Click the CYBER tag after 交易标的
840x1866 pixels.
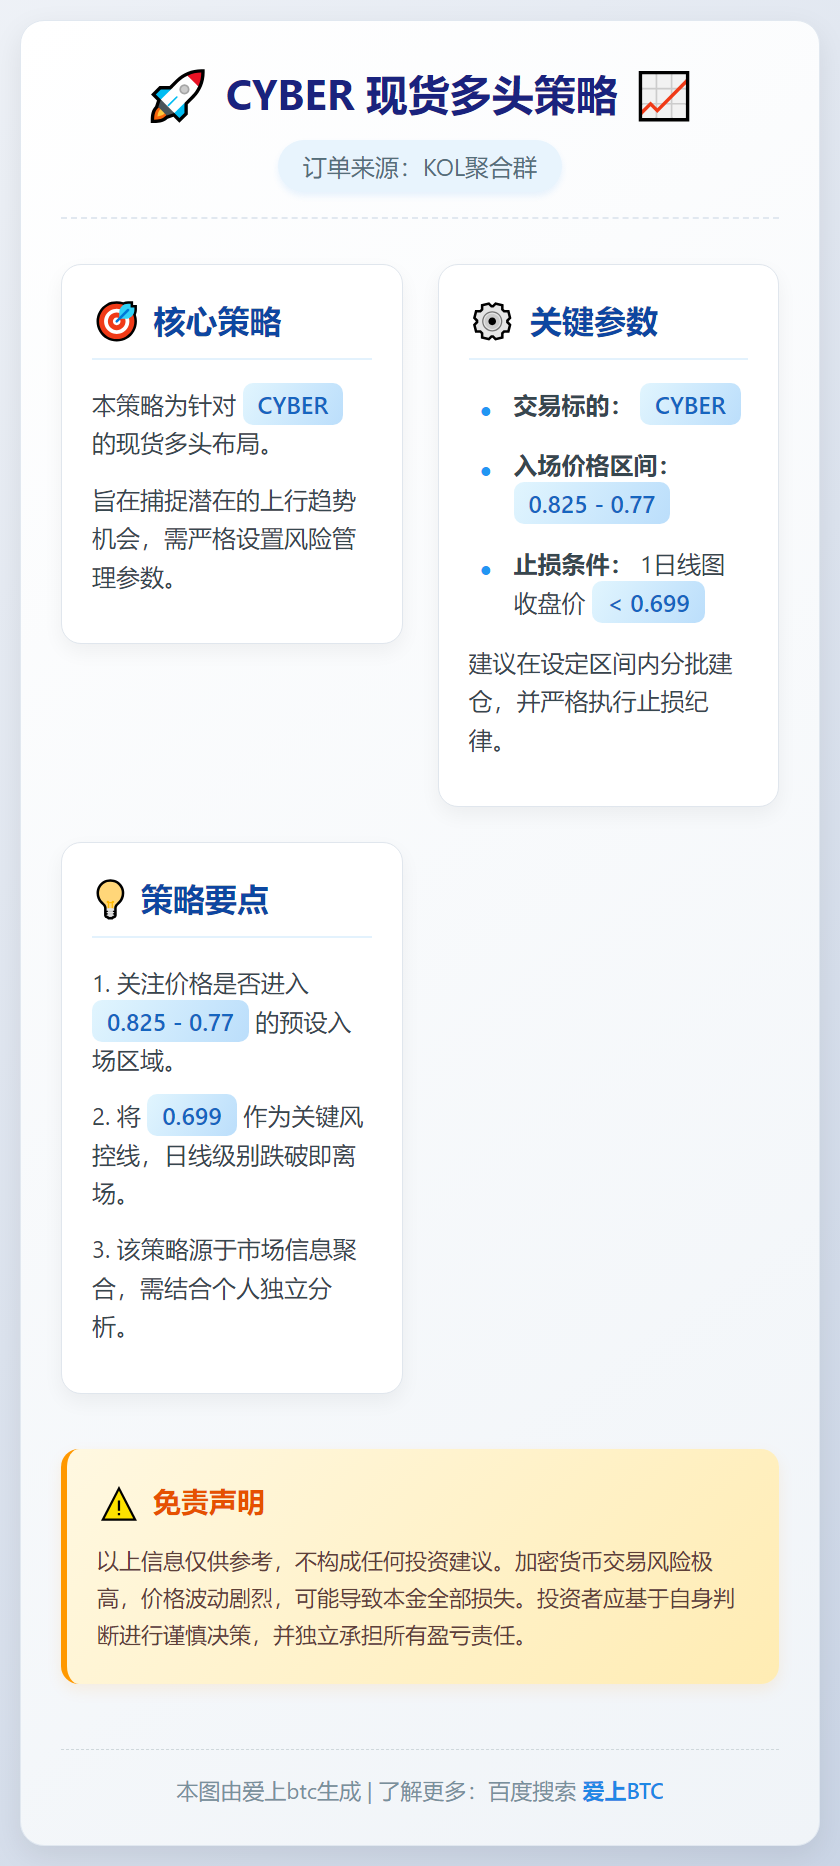coord(690,405)
